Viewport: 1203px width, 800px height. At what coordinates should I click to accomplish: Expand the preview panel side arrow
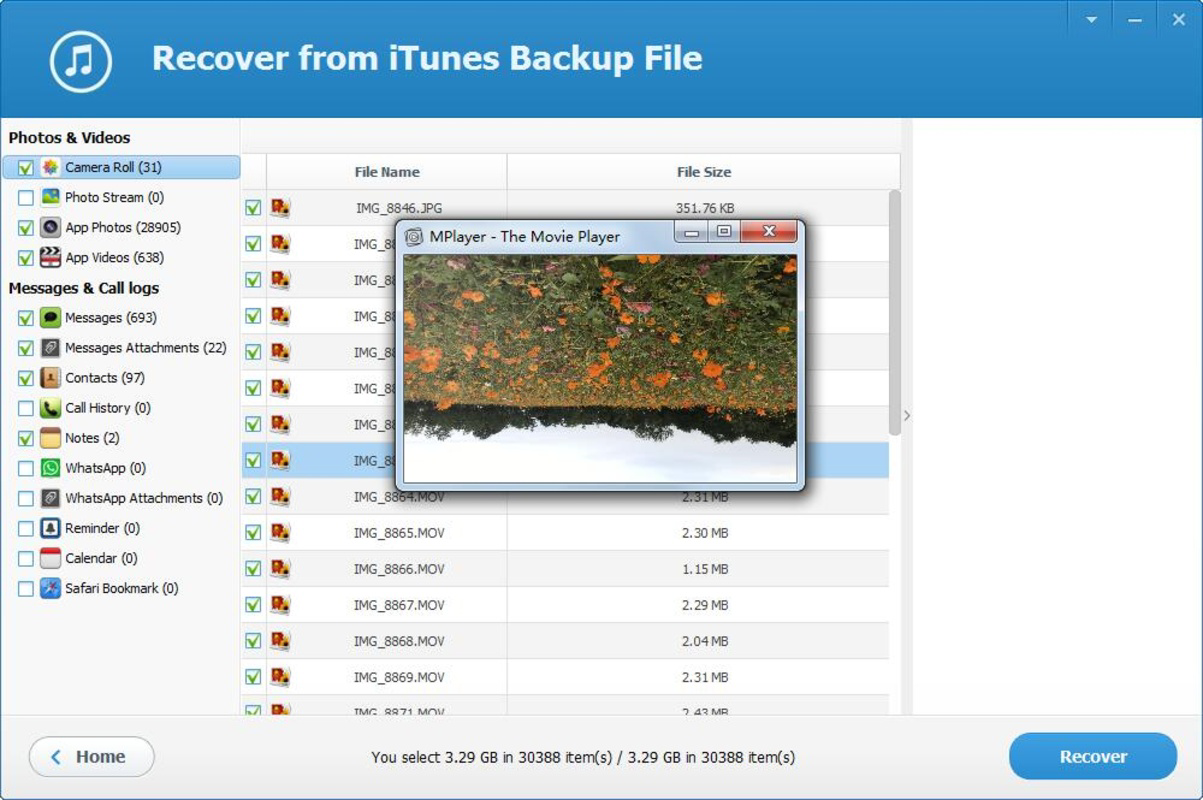click(x=906, y=415)
